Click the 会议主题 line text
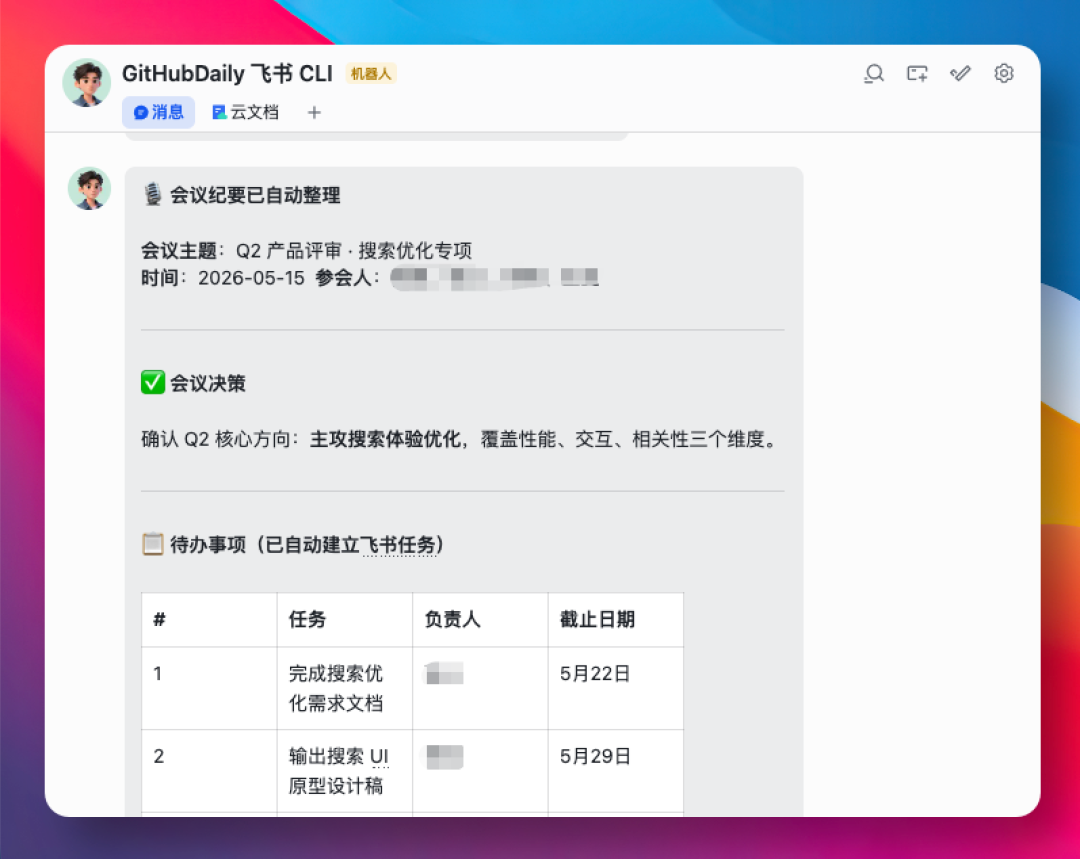This screenshot has width=1080, height=859. pyautogui.click(x=307, y=250)
